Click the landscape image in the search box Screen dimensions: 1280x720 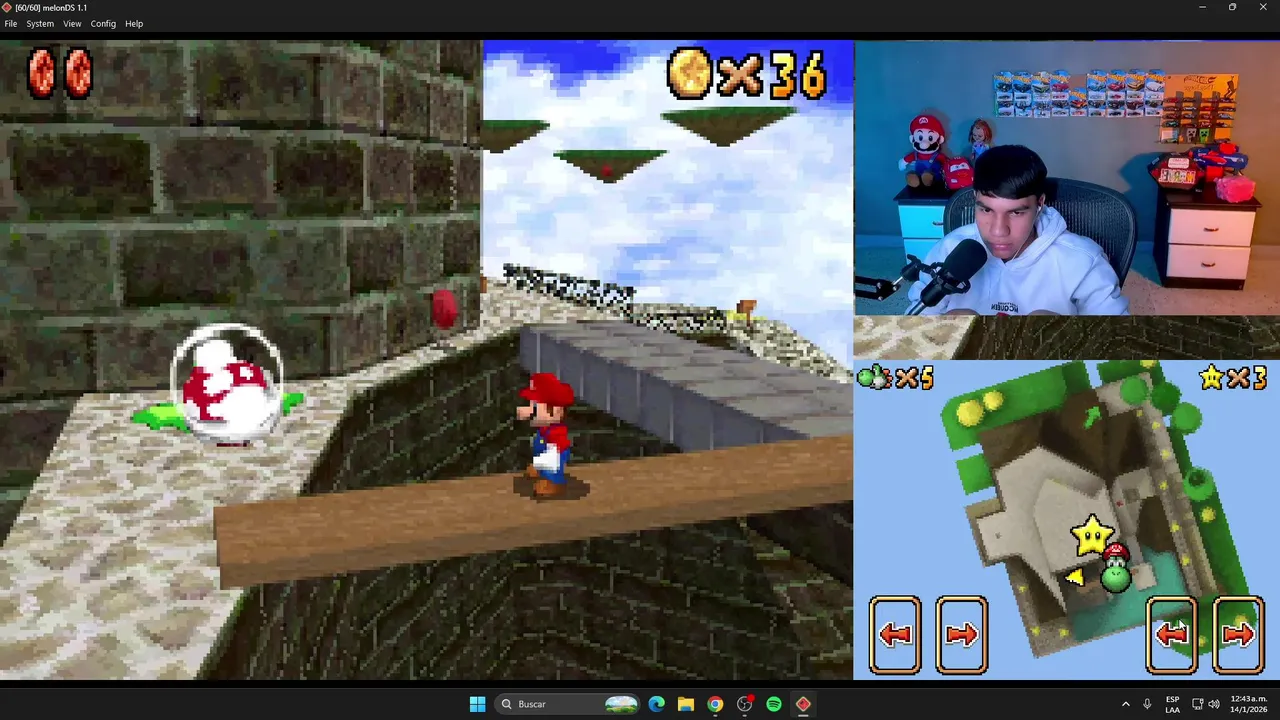point(620,704)
